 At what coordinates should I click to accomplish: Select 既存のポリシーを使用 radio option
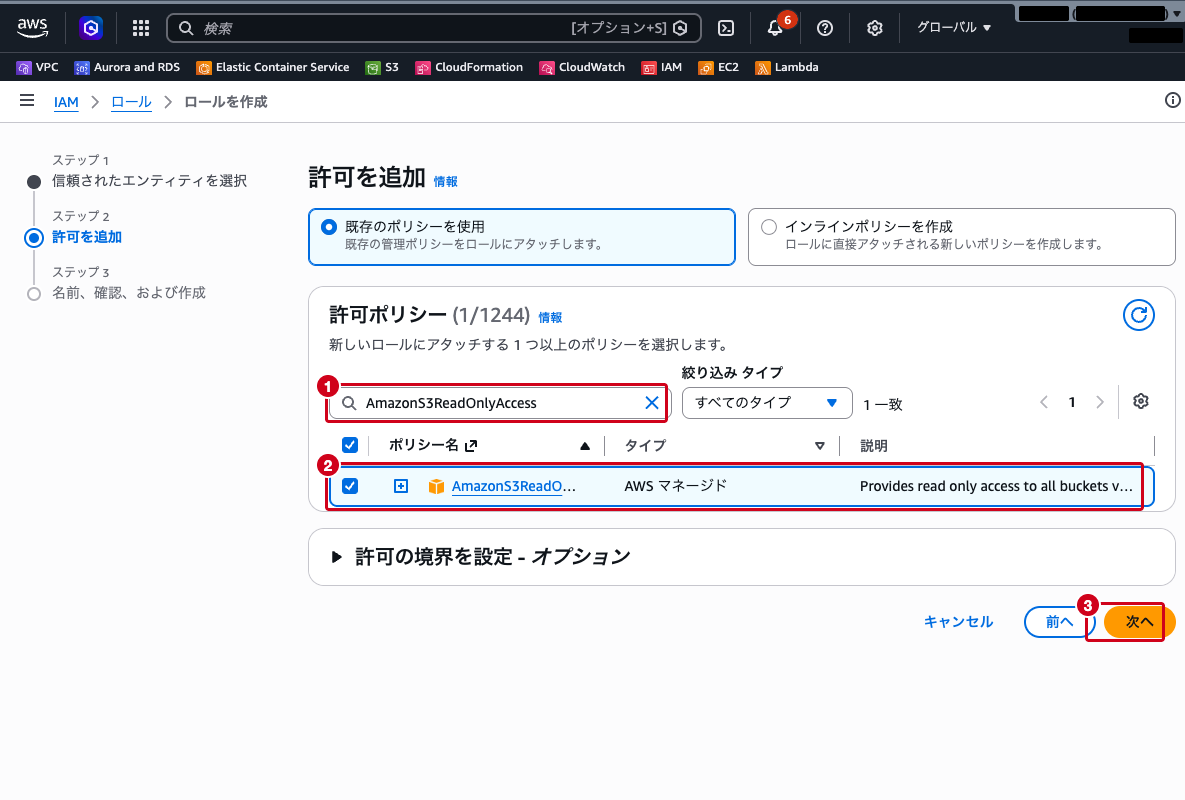[329, 227]
